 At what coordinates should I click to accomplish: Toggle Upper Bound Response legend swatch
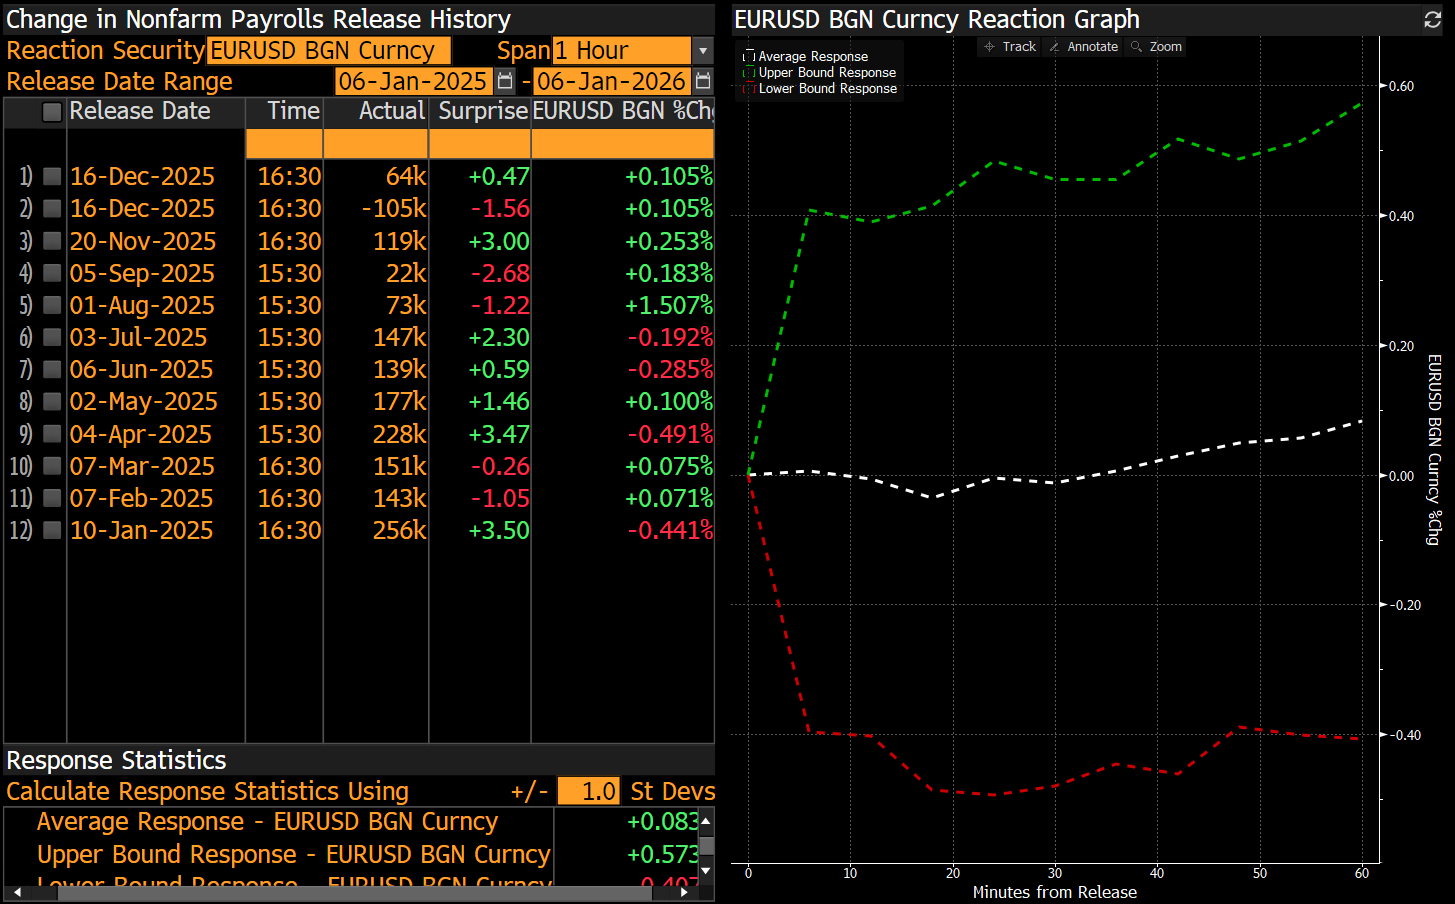(x=749, y=73)
